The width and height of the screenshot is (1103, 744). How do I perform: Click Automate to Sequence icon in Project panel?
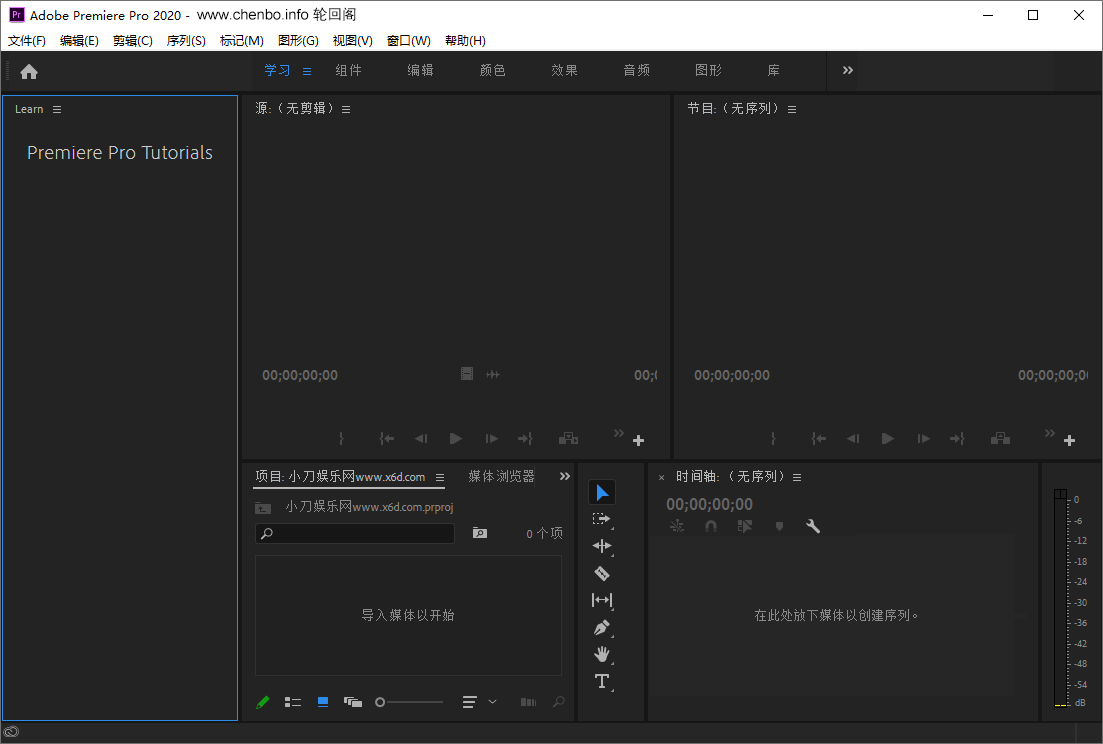click(x=528, y=702)
